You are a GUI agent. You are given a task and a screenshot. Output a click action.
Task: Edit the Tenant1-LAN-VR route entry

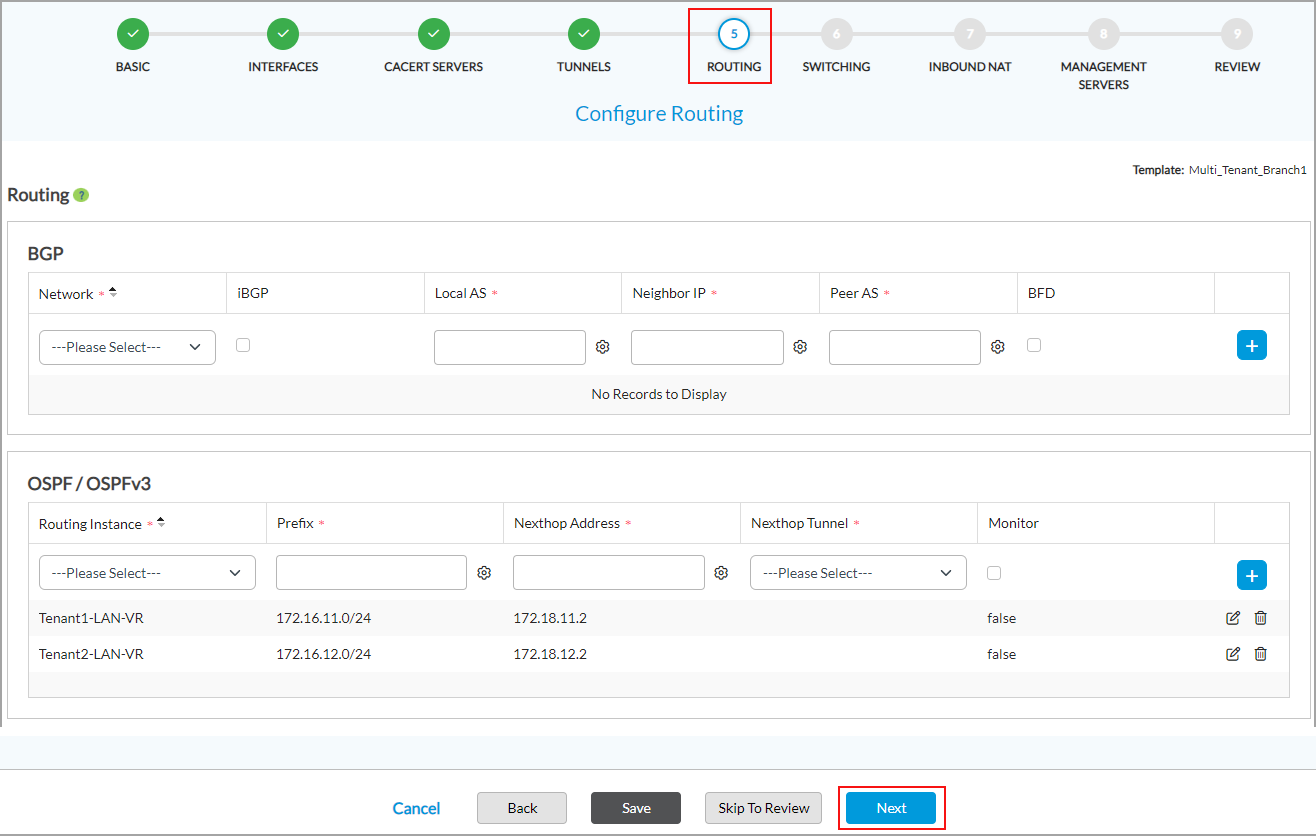point(1233,618)
